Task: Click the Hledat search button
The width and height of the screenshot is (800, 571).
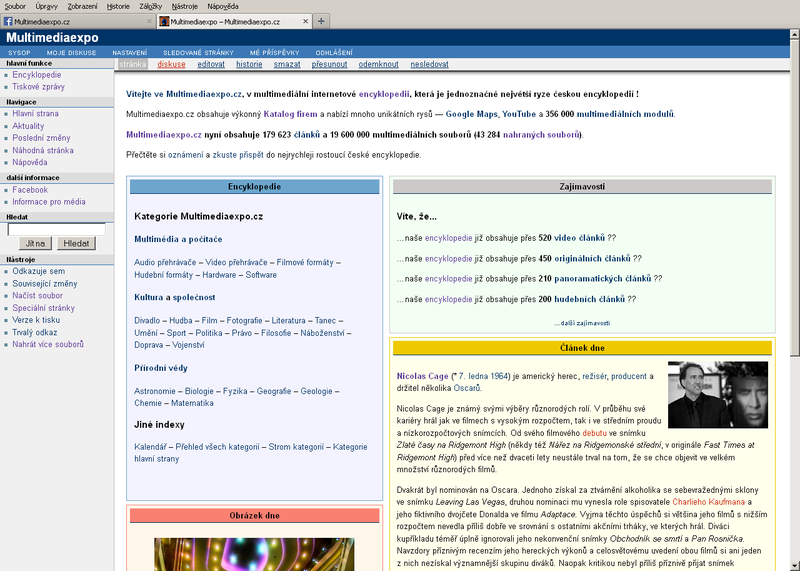Action: click(x=76, y=243)
